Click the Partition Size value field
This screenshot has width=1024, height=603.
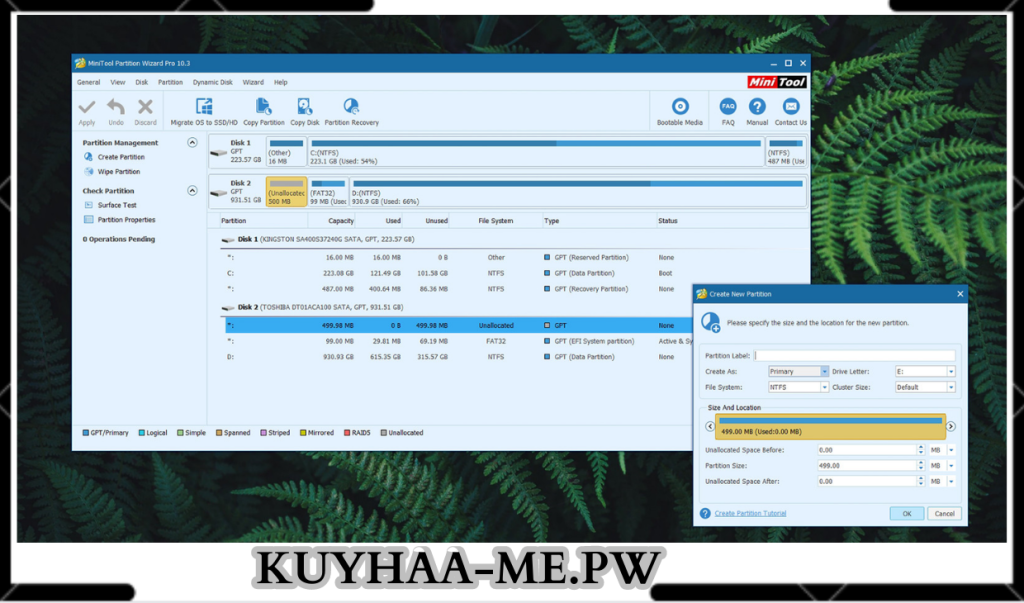[867, 466]
